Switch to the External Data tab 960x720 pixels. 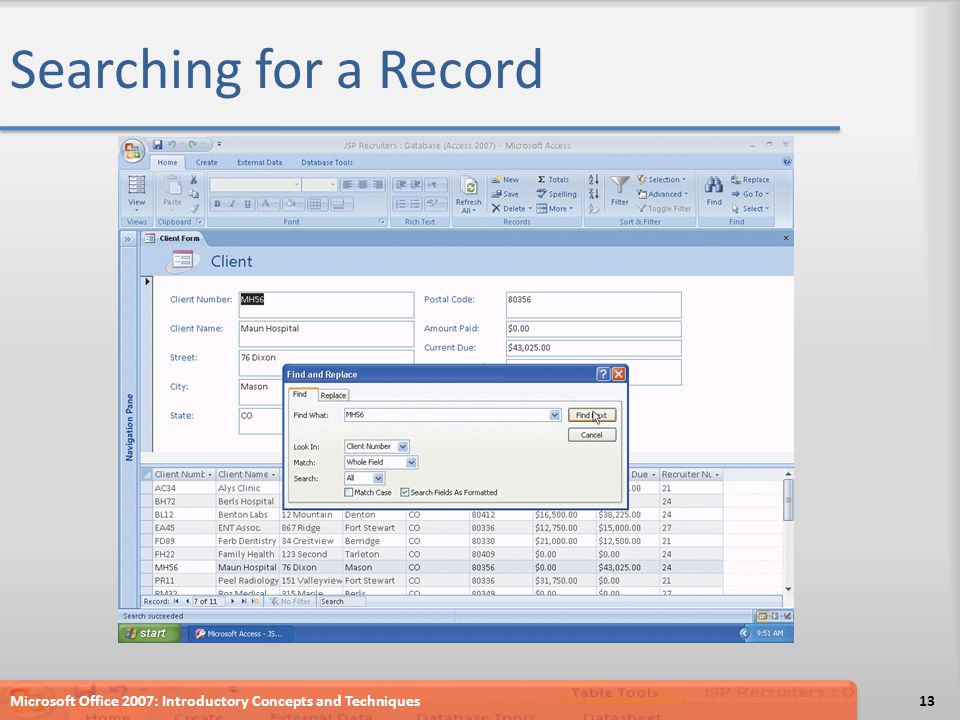click(x=260, y=162)
